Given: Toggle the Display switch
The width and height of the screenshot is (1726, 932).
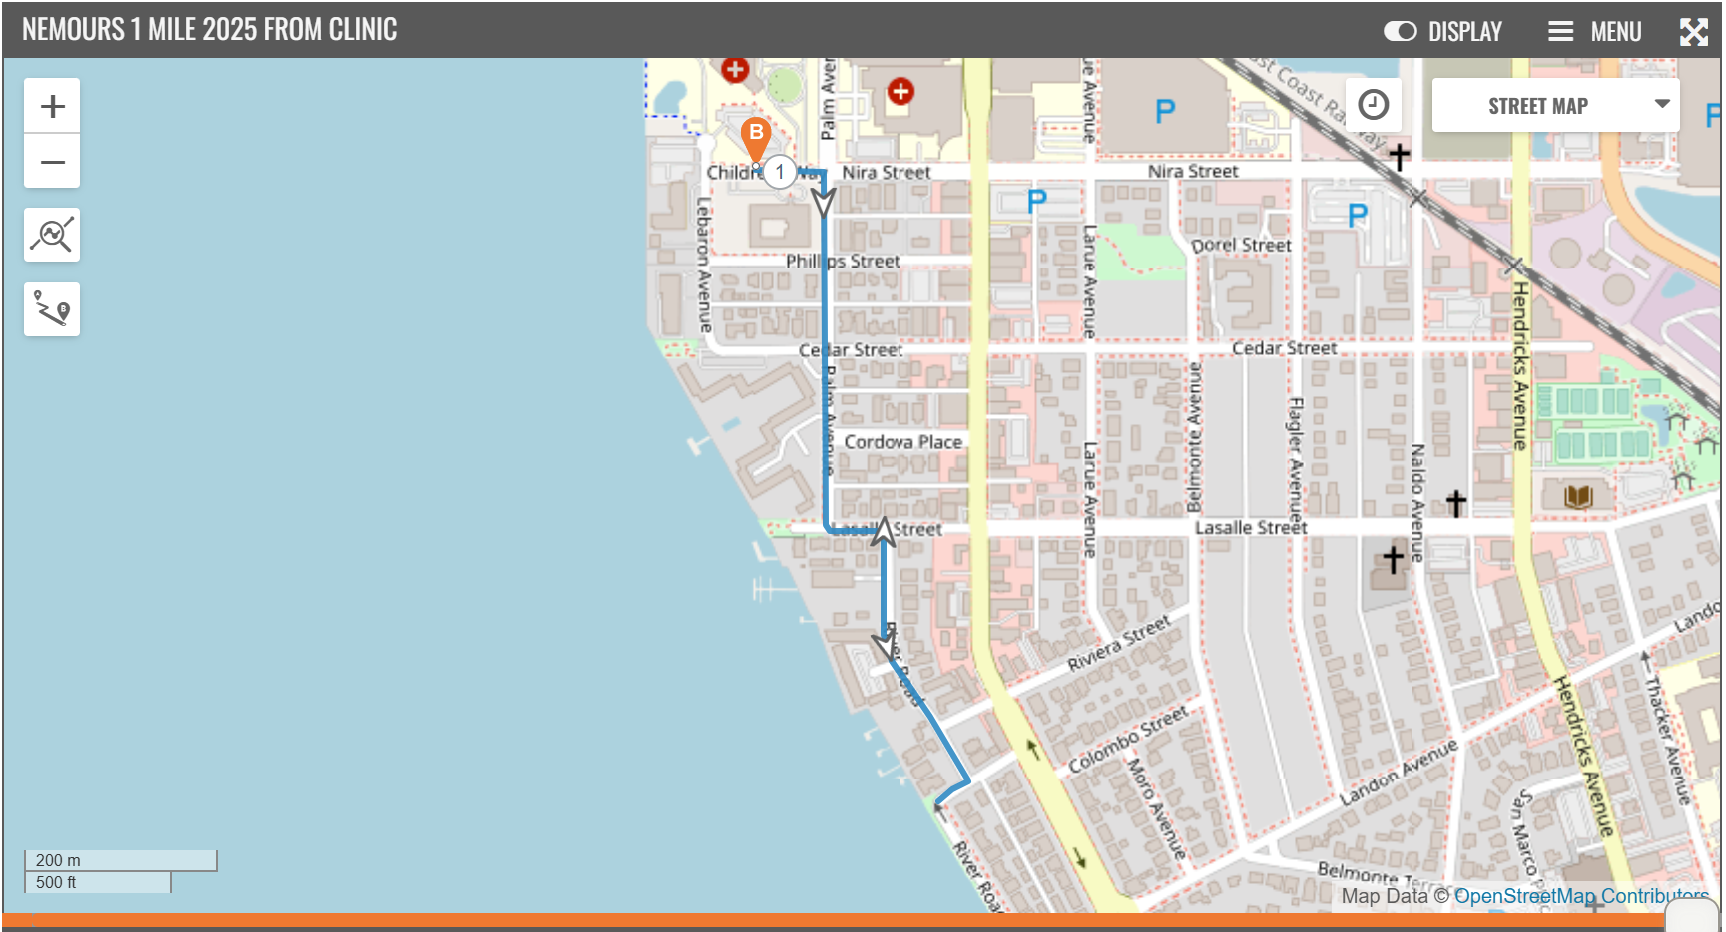Looking at the screenshot, I should click(1399, 32).
